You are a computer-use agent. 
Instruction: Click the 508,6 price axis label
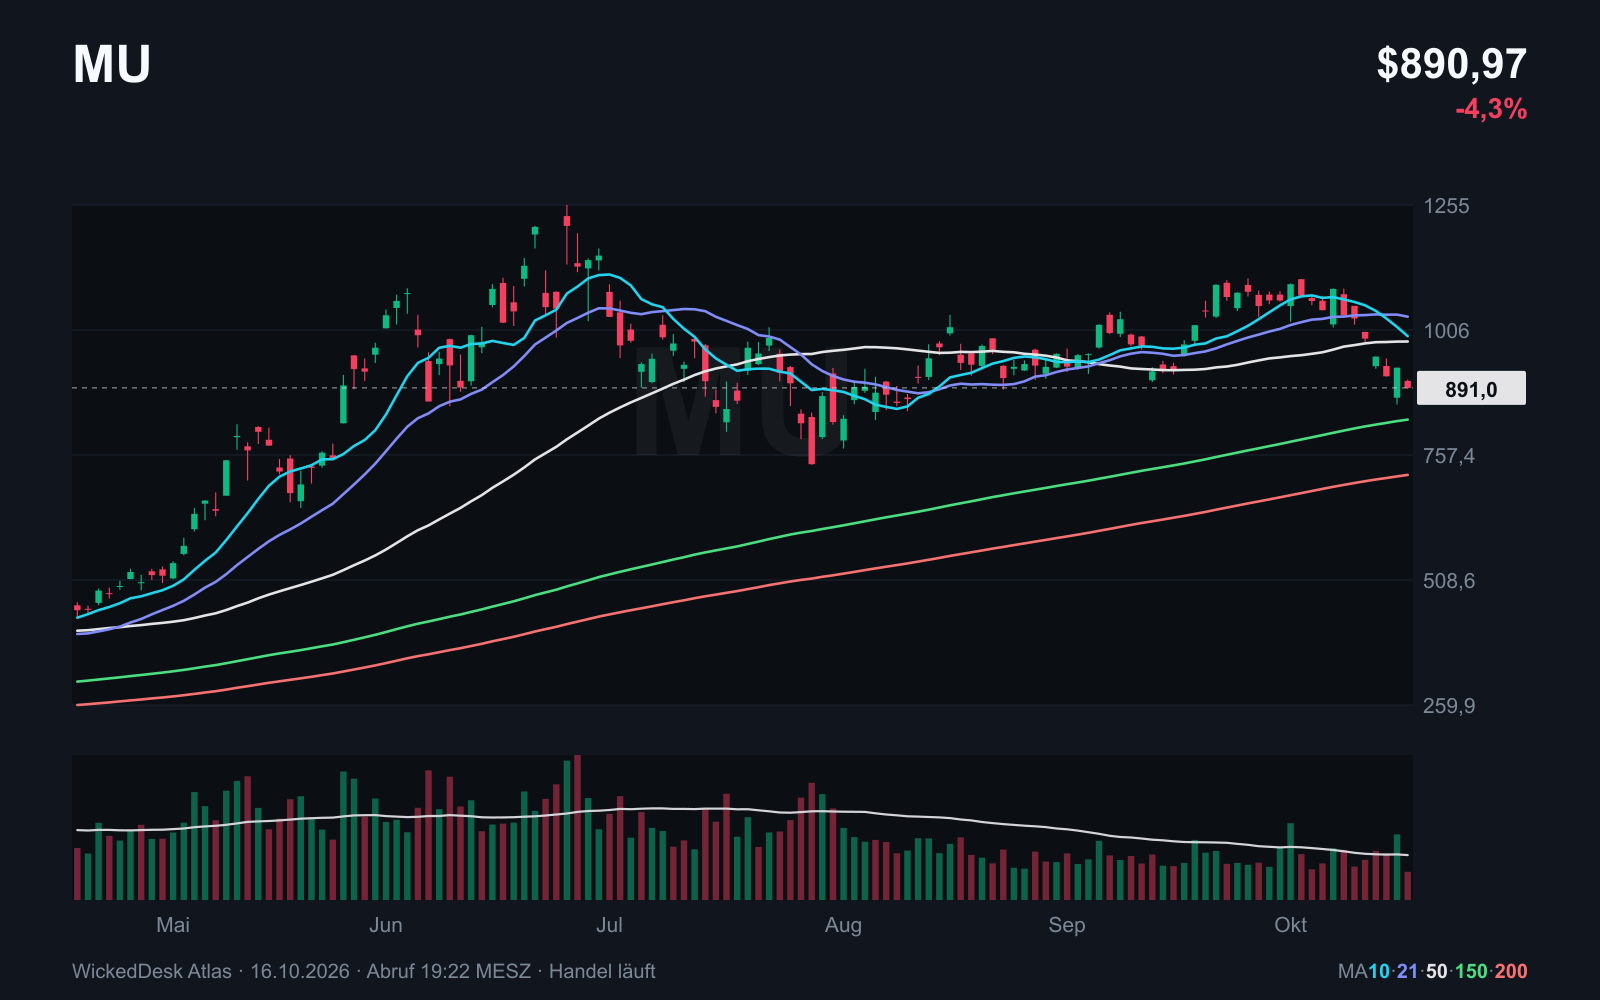[1448, 581]
